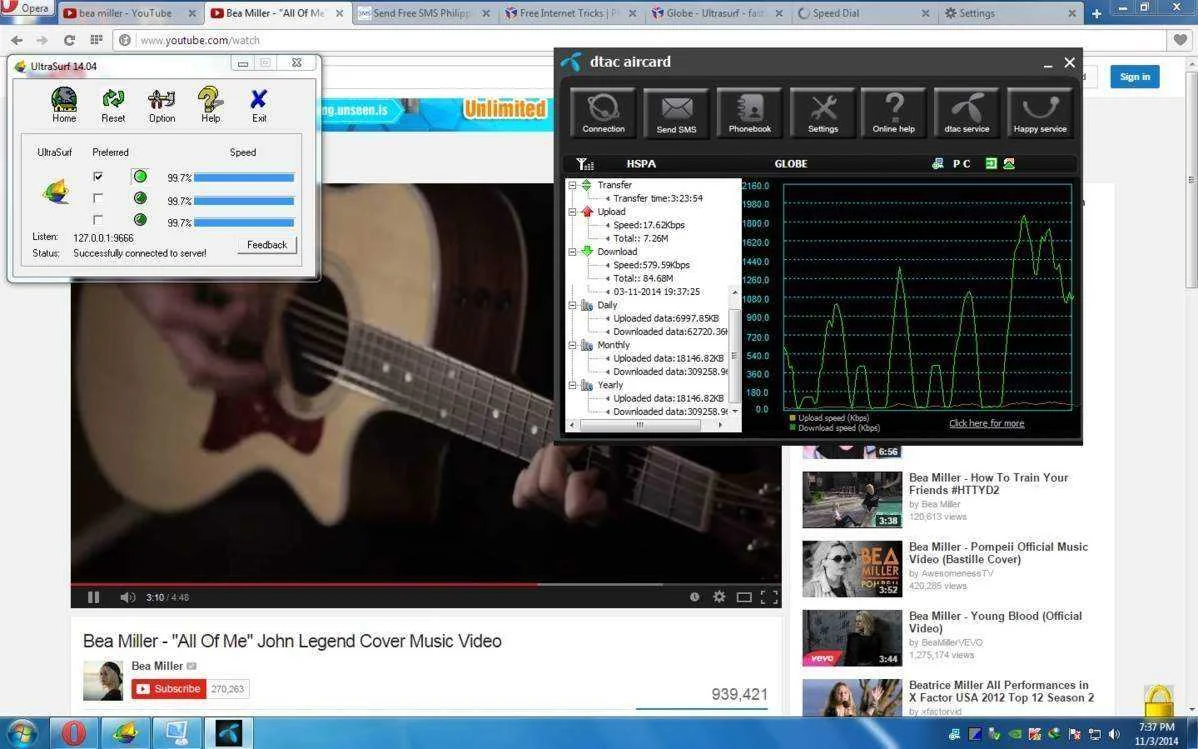The height and width of the screenshot is (749, 1198).
Task: Subscribe to Bea Miller channel
Action: coord(169,689)
